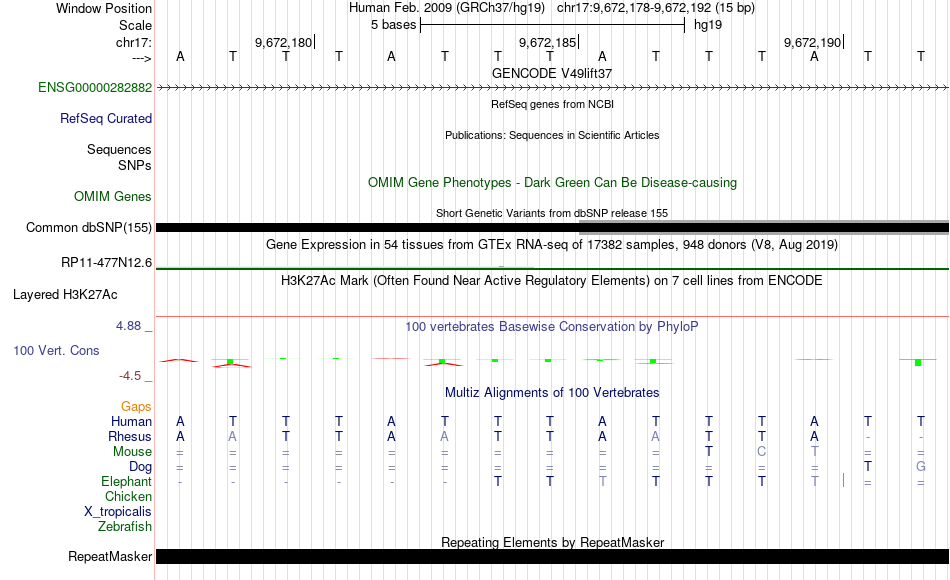950x580 pixels.
Task: Click Multiz Alignments of 100 Vertebrates title
Action: pos(552,393)
